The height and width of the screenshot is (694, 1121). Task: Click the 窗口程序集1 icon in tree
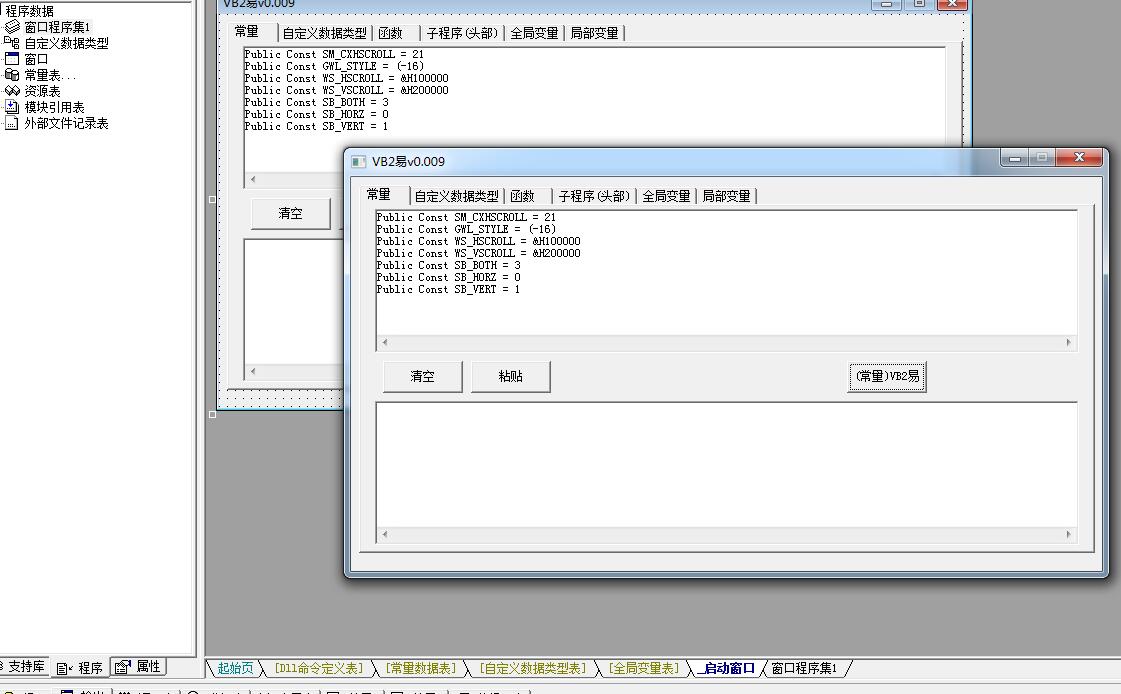coord(12,27)
